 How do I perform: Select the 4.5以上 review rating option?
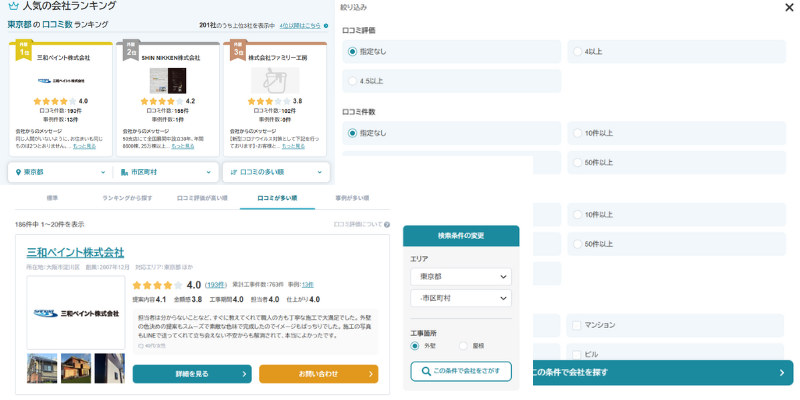pyautogui.click(x=352, y=80)
